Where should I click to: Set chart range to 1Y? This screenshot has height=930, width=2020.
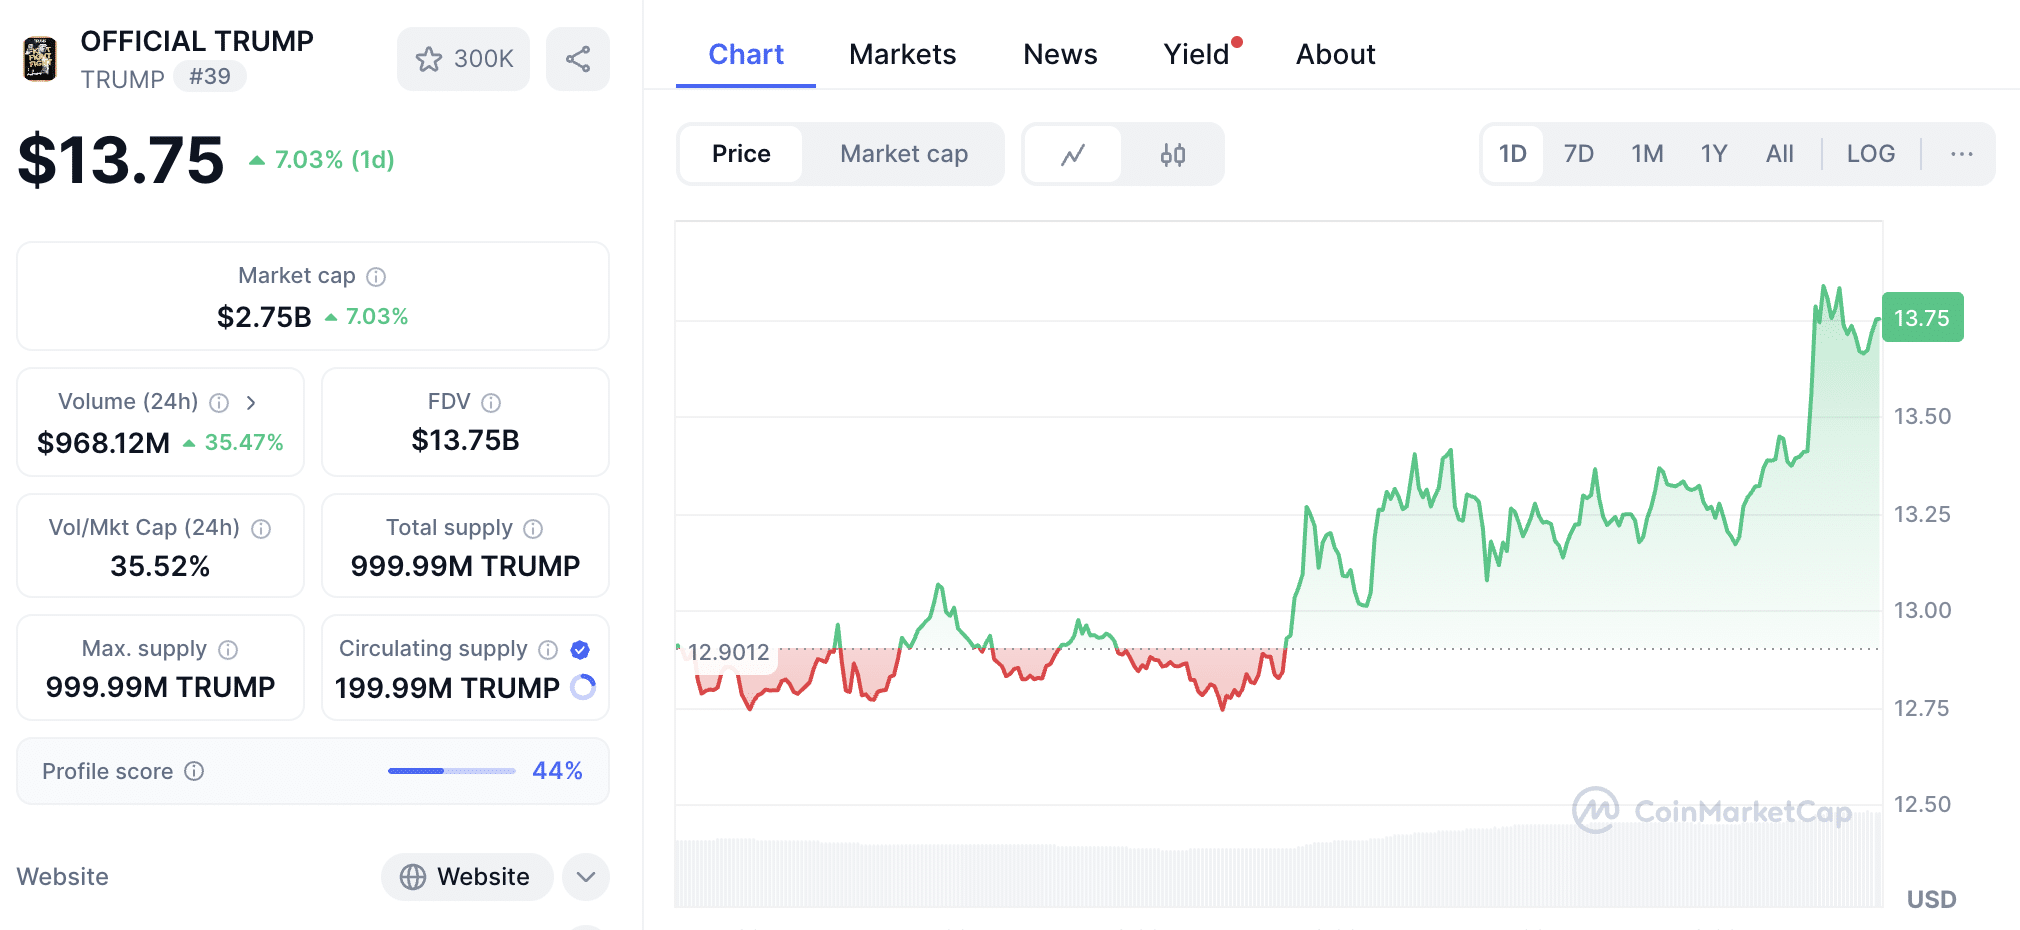tap(1714, 154)
